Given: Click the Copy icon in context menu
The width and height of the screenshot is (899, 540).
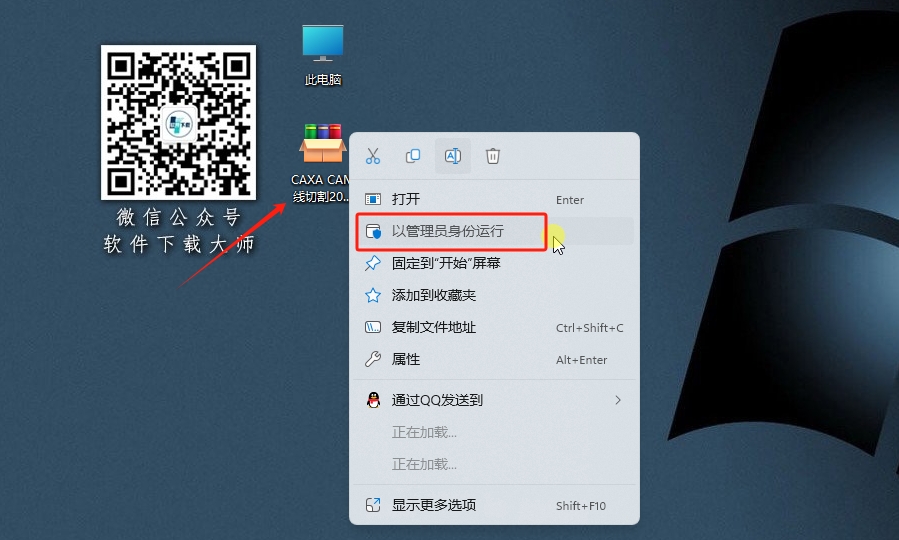Looking at the screenshot, I should pyautogui.click(x=413, y=156).
